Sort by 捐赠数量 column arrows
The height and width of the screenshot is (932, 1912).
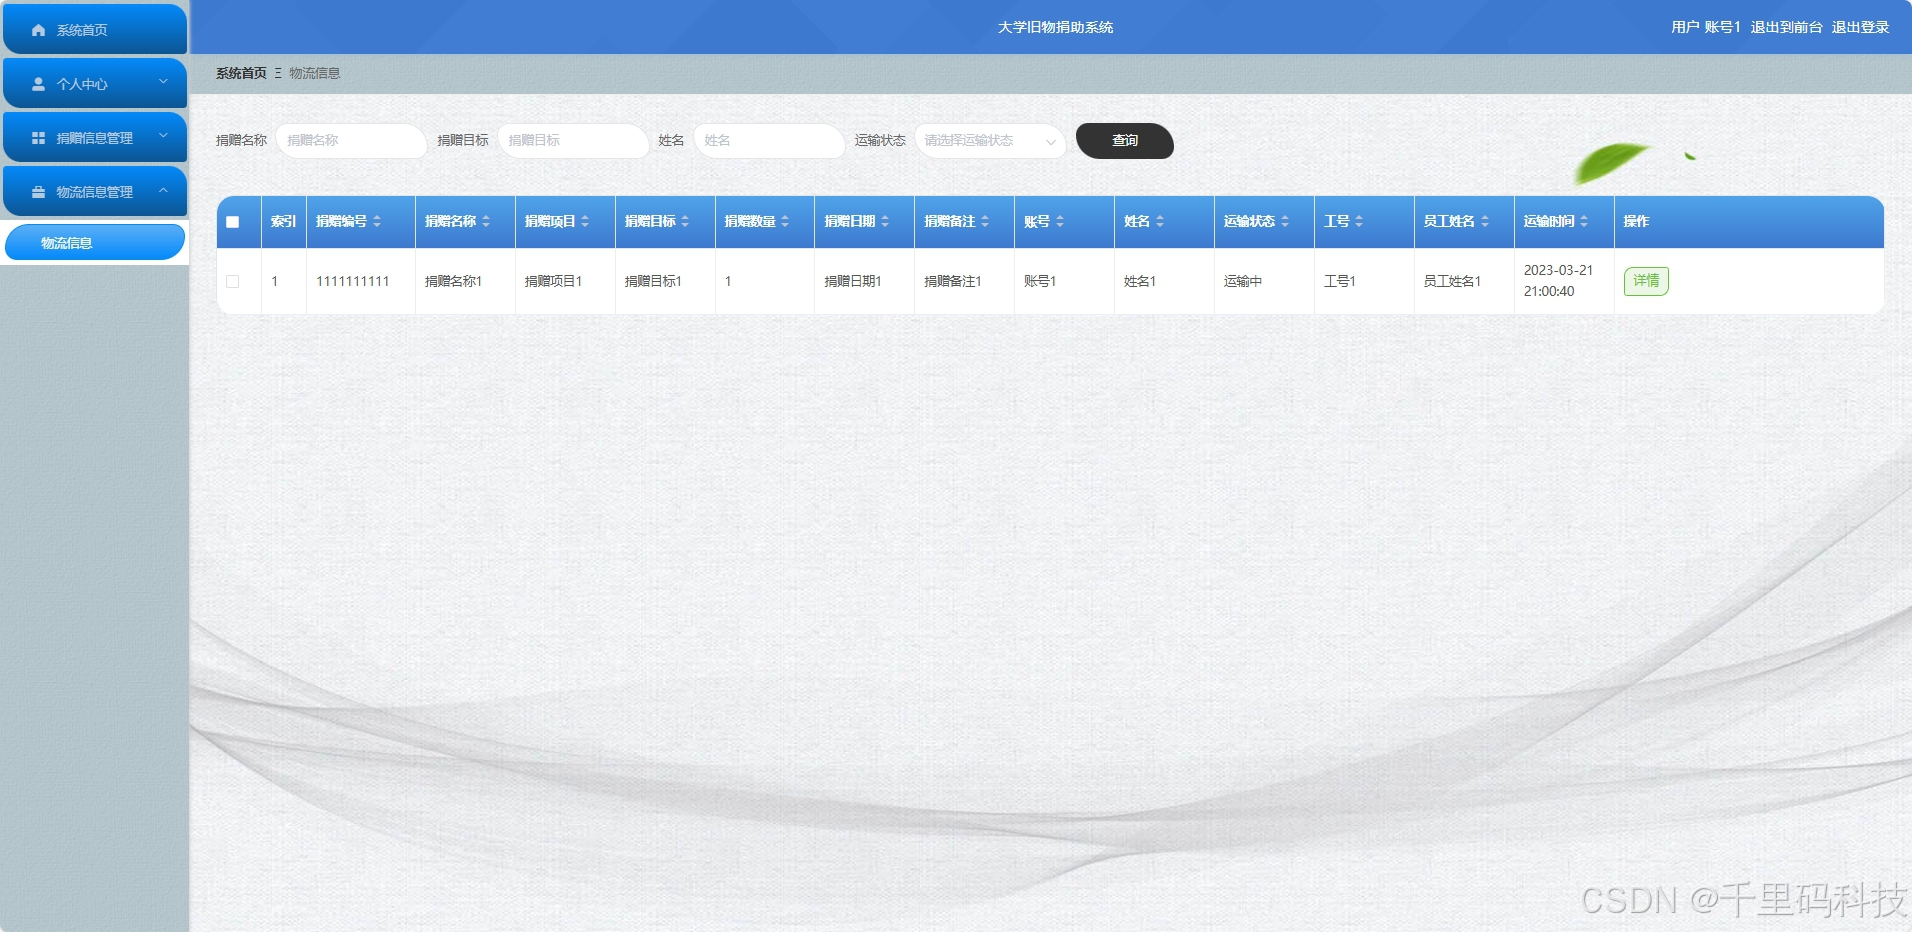coord(785,221)
